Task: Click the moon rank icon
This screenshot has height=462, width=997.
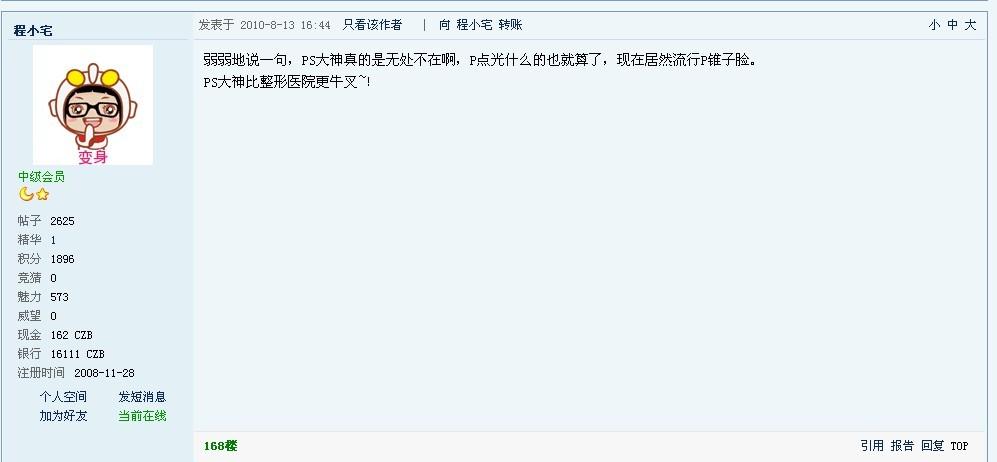Action: coord(26,194)
